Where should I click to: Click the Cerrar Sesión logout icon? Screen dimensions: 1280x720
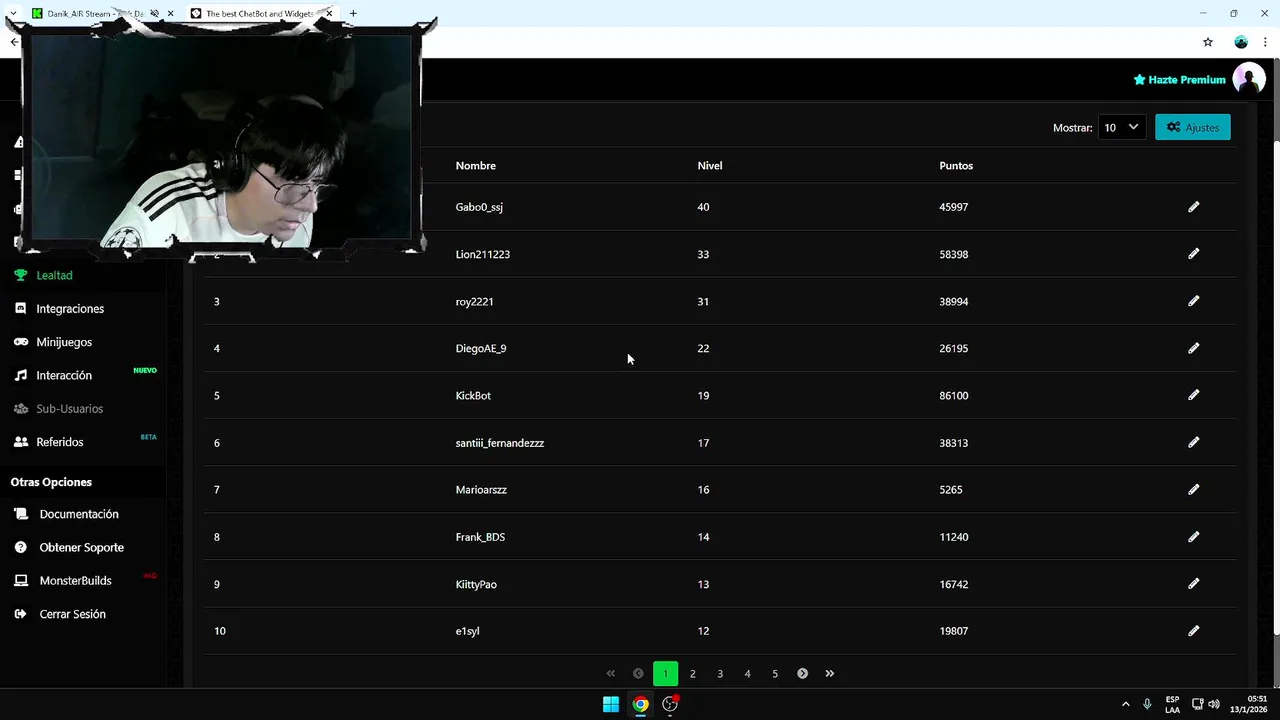[x=20, y=614]
